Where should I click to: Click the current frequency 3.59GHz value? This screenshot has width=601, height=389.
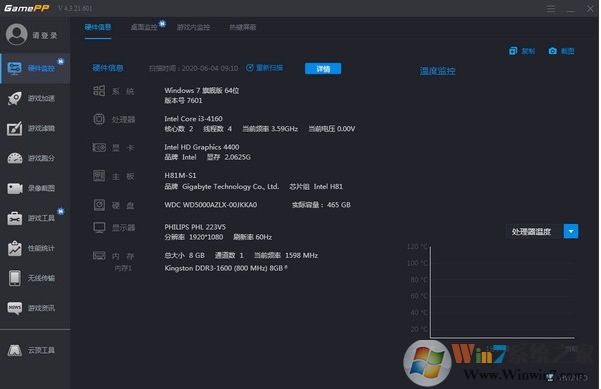coord(270,129)
